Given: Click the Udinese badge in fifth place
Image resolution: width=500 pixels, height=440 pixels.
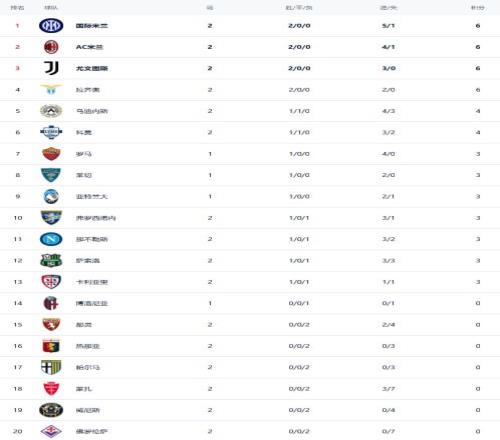Looking at the screenshot, I should tap(51, 111).
